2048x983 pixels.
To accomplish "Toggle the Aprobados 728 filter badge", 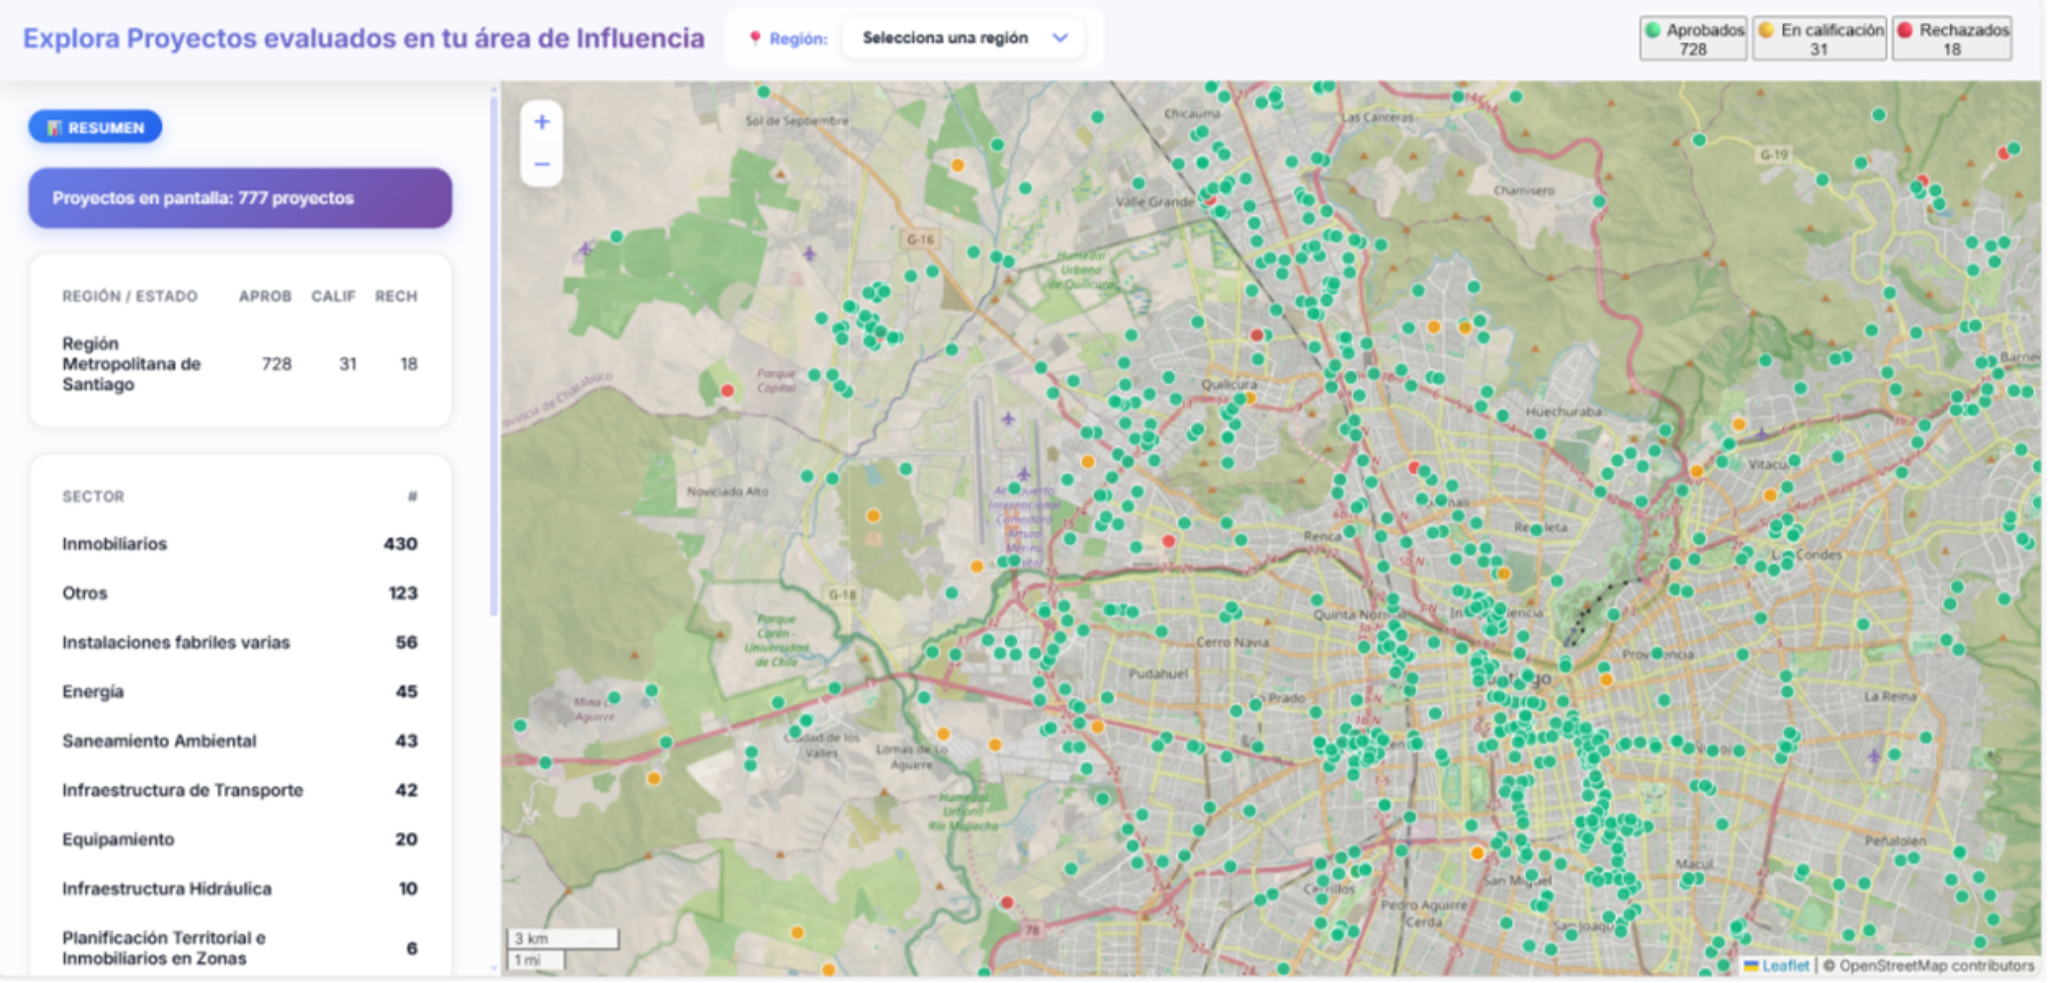I will point(1693,39).
